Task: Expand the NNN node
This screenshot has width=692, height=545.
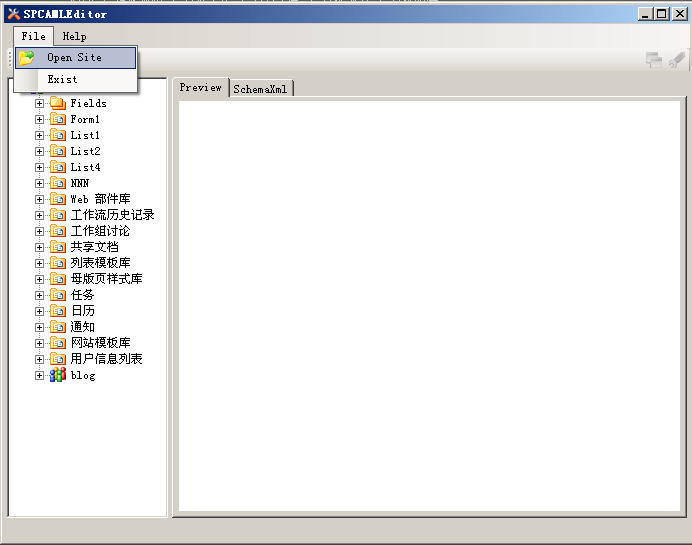Action: 39,183
